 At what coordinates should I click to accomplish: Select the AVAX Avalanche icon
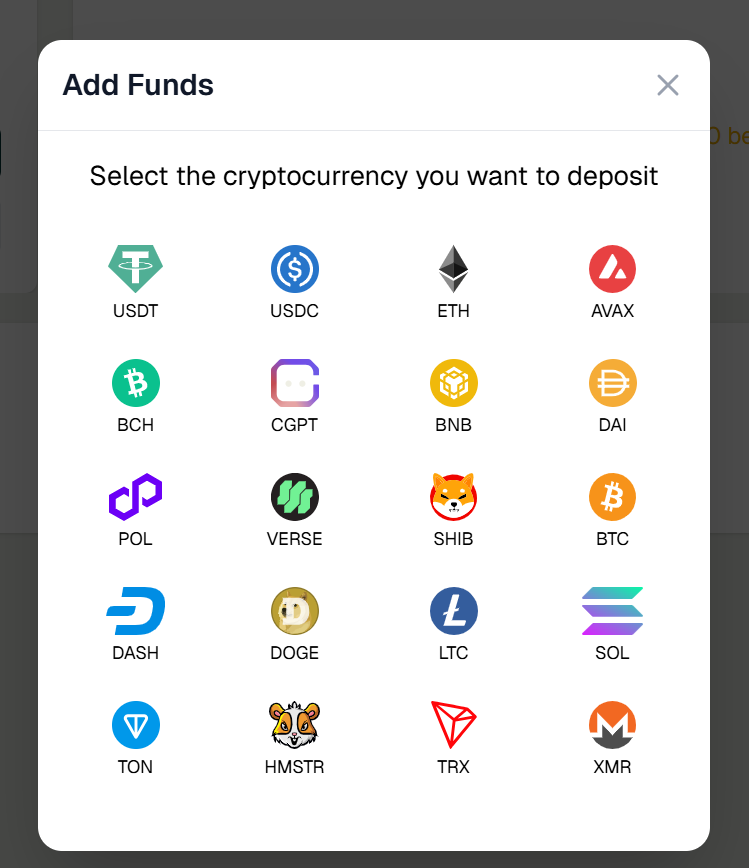click(x=612, y=268)
